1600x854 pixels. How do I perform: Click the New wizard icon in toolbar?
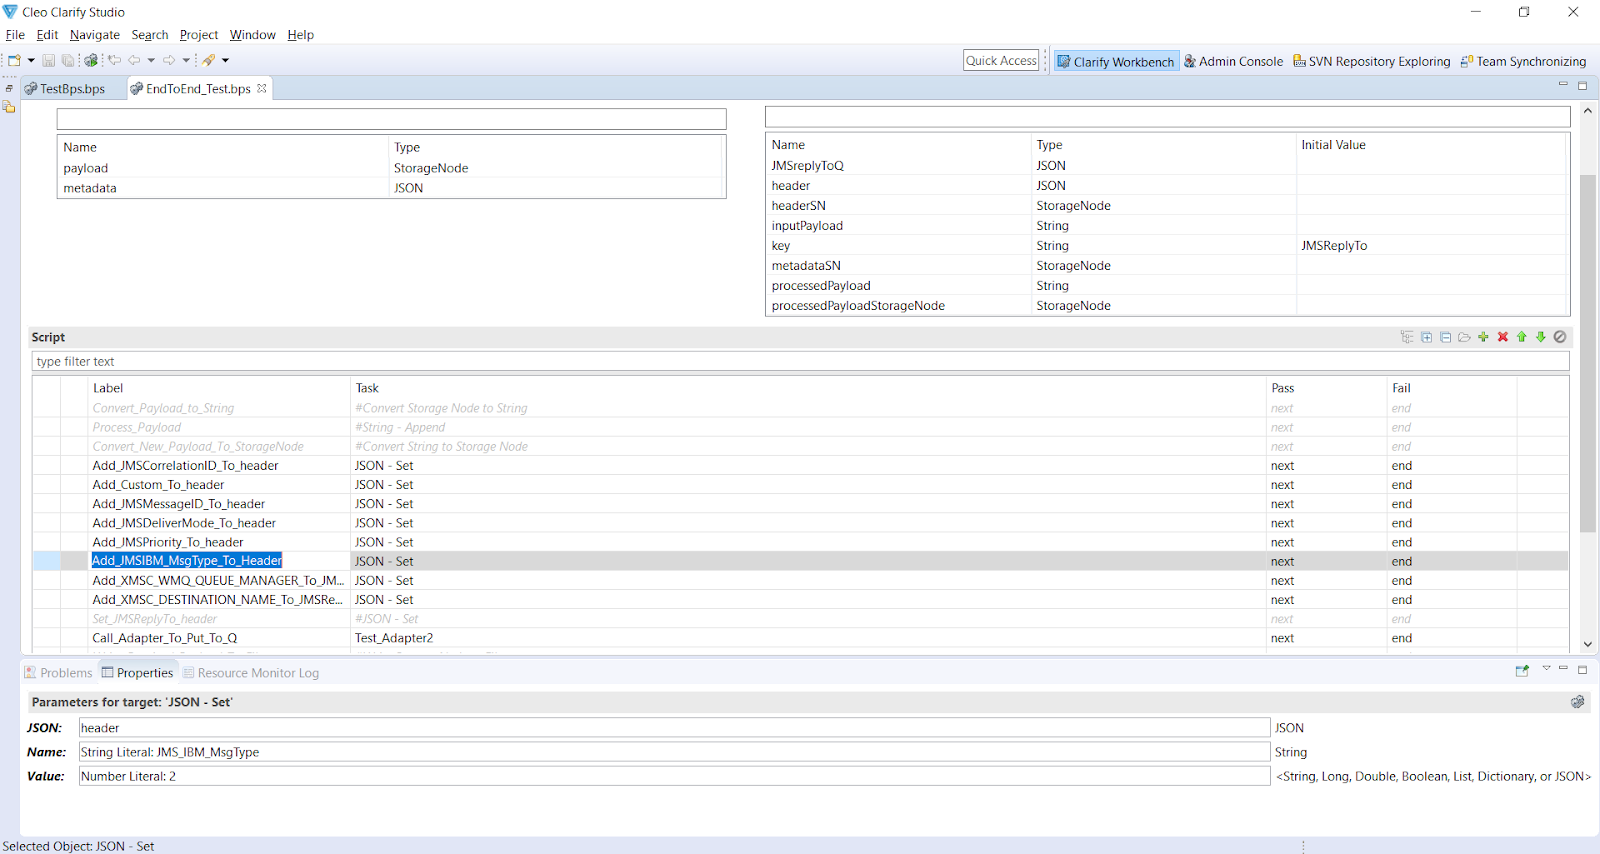(x=14, y=60)
